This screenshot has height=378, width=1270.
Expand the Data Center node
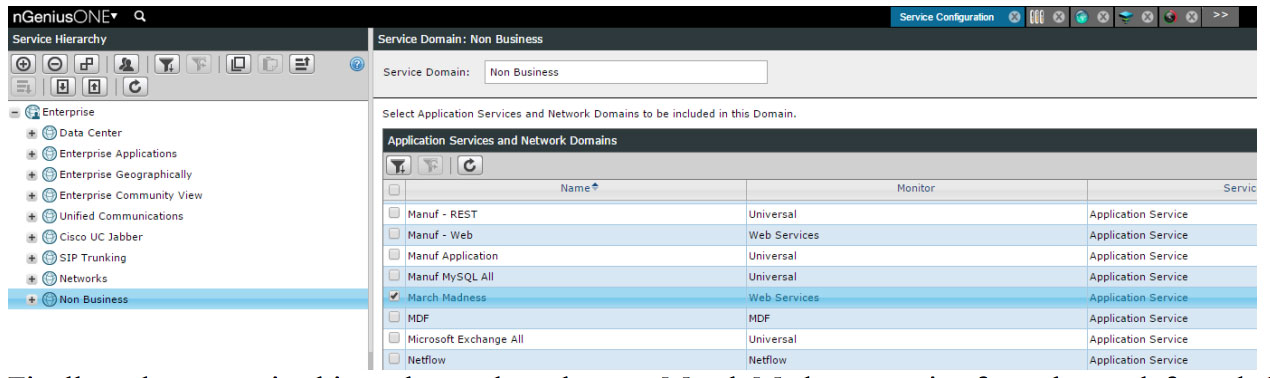click(x=32, y=133)
